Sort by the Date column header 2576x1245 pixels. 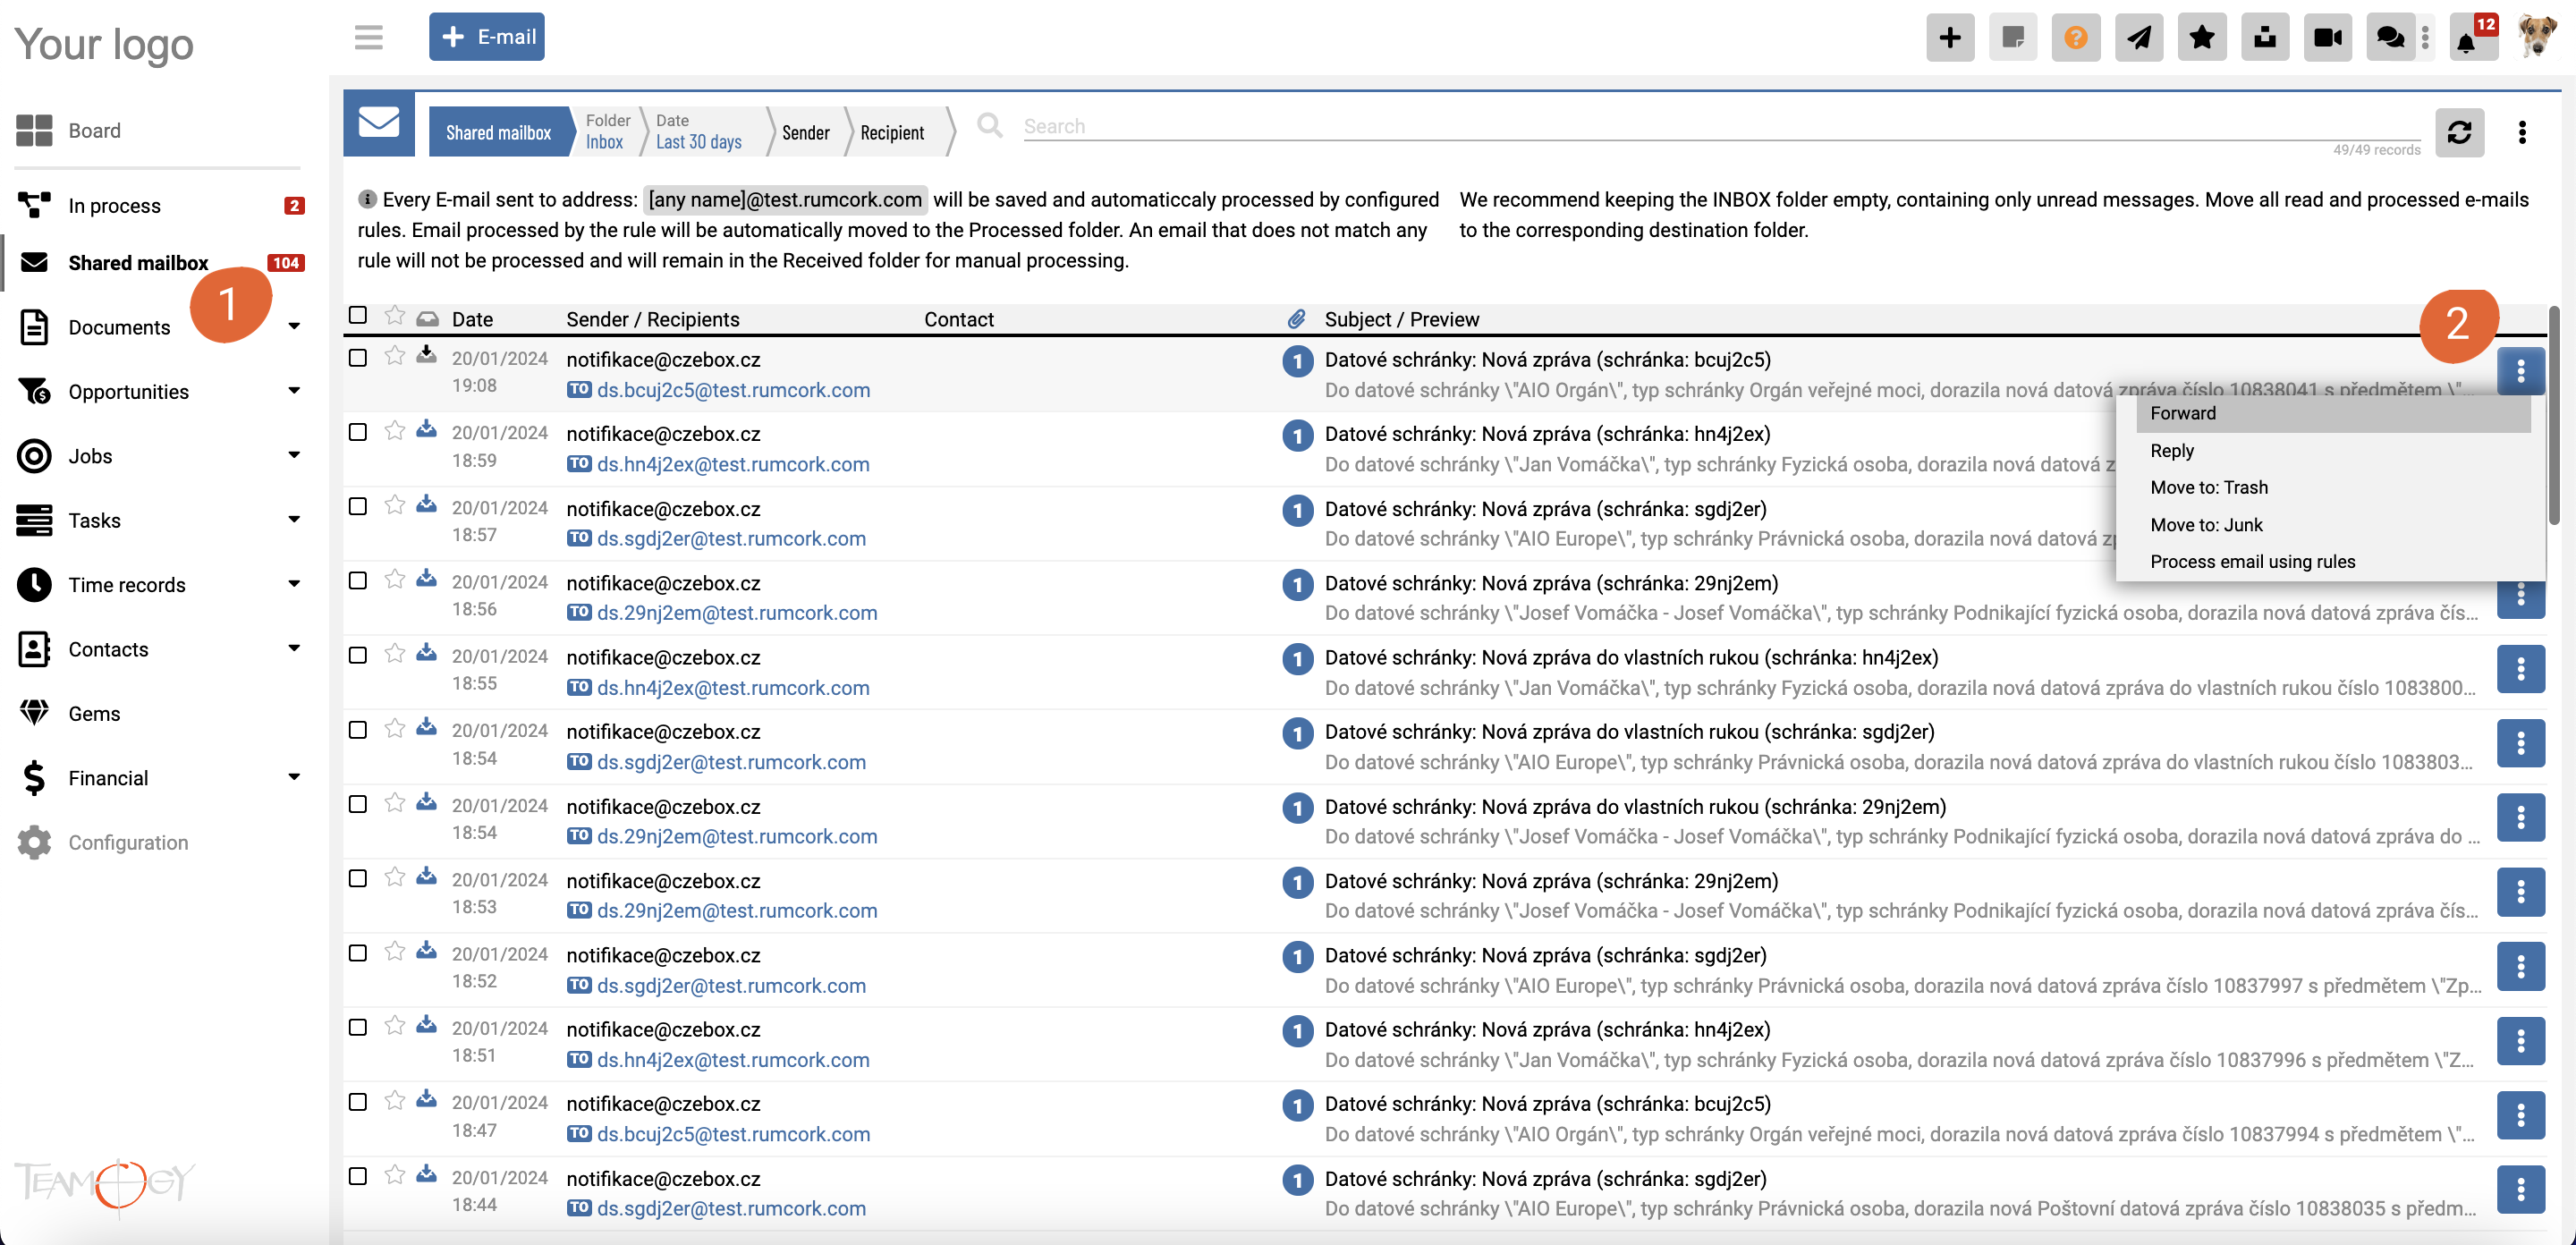coord(472,319)
